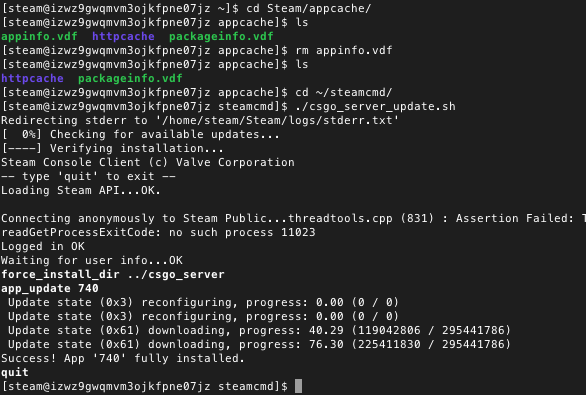
Task: Click the download progress 76.30 line
Action: (259, 344)
